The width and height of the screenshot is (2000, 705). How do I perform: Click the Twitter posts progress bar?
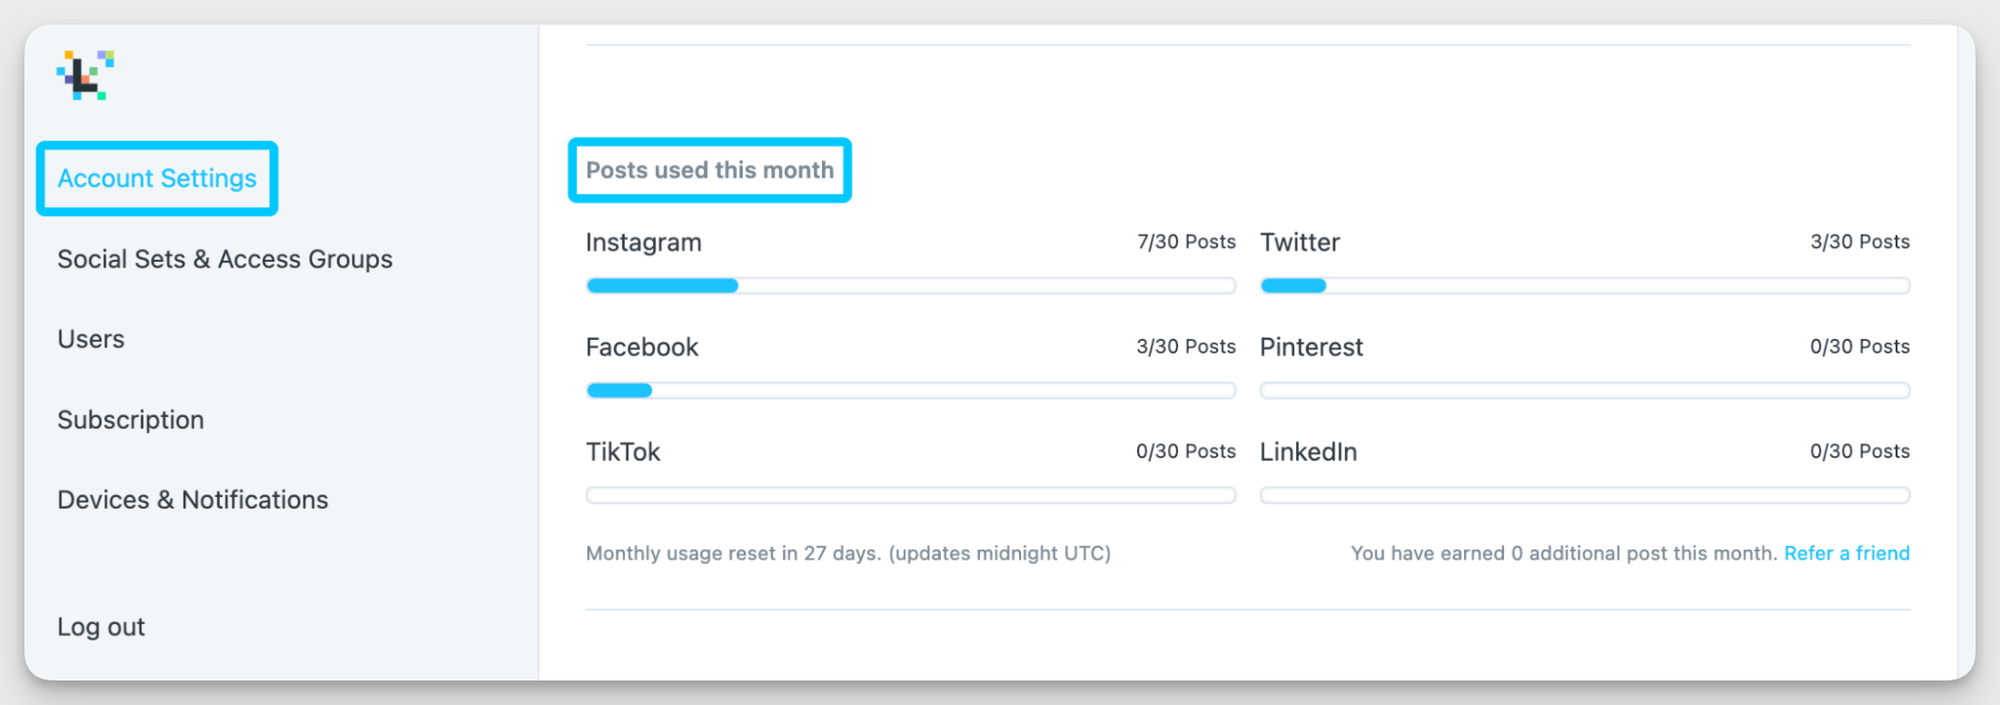[x=1585, y=286]
